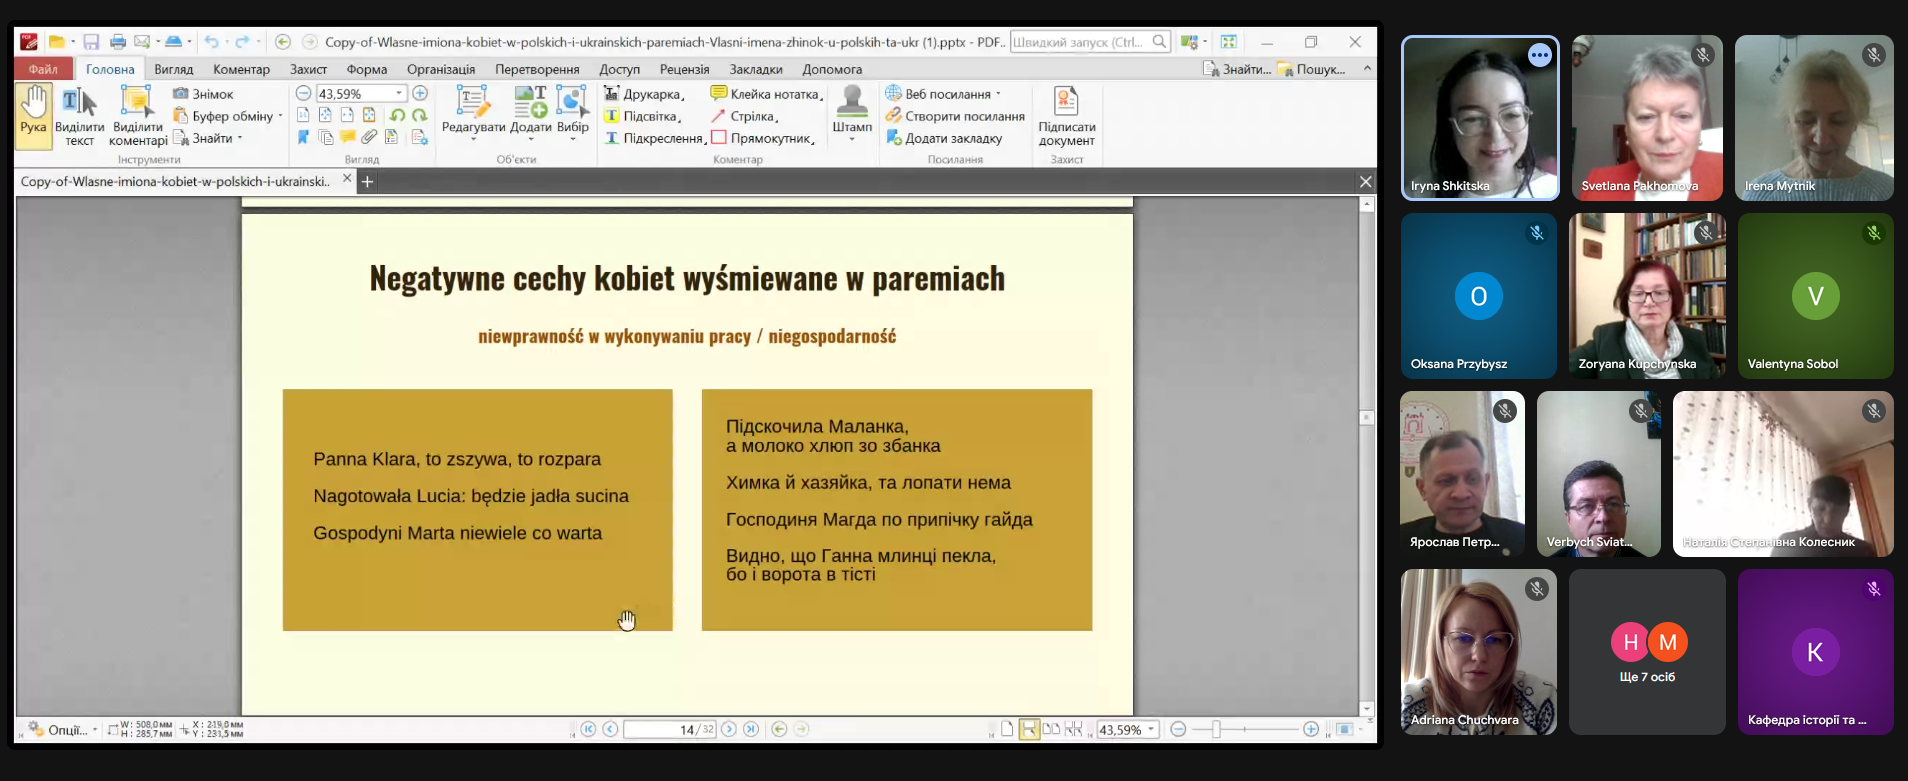This screenshot has width=1908, height=781.
Task: Toggle two-page layout in the status bar
Action: coord(1051,729)
